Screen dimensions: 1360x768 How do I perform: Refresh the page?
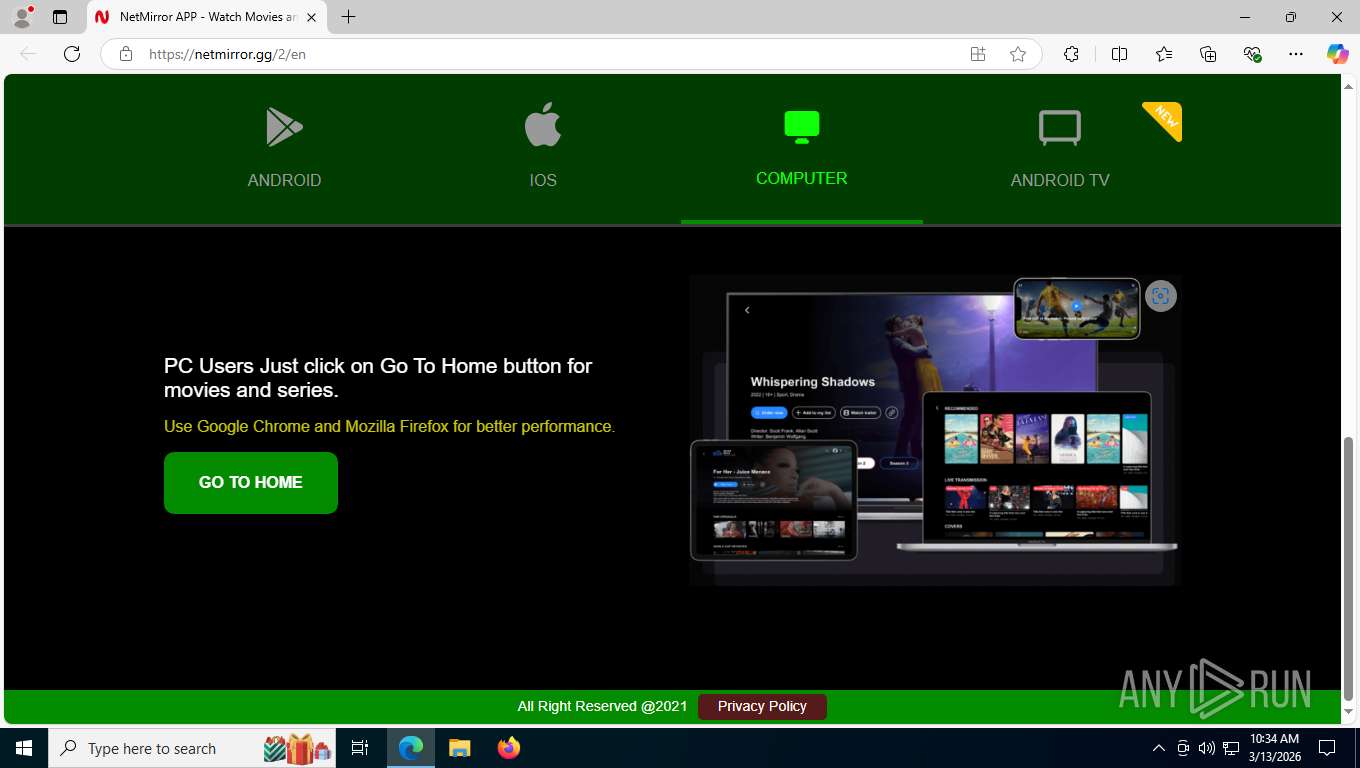tap(72, 54)
